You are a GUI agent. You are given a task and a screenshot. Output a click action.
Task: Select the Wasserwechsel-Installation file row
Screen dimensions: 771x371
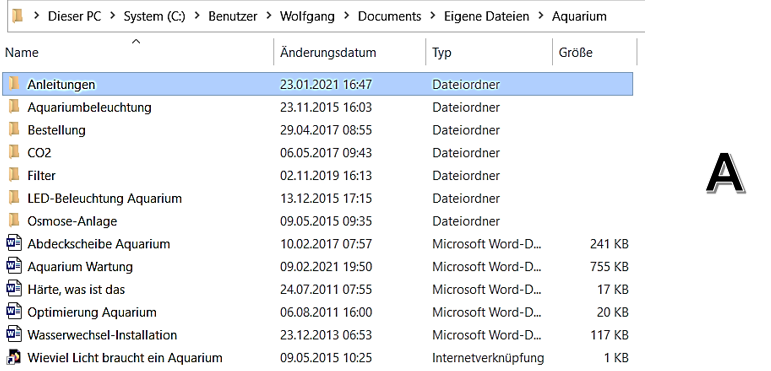tap(319, 335)
